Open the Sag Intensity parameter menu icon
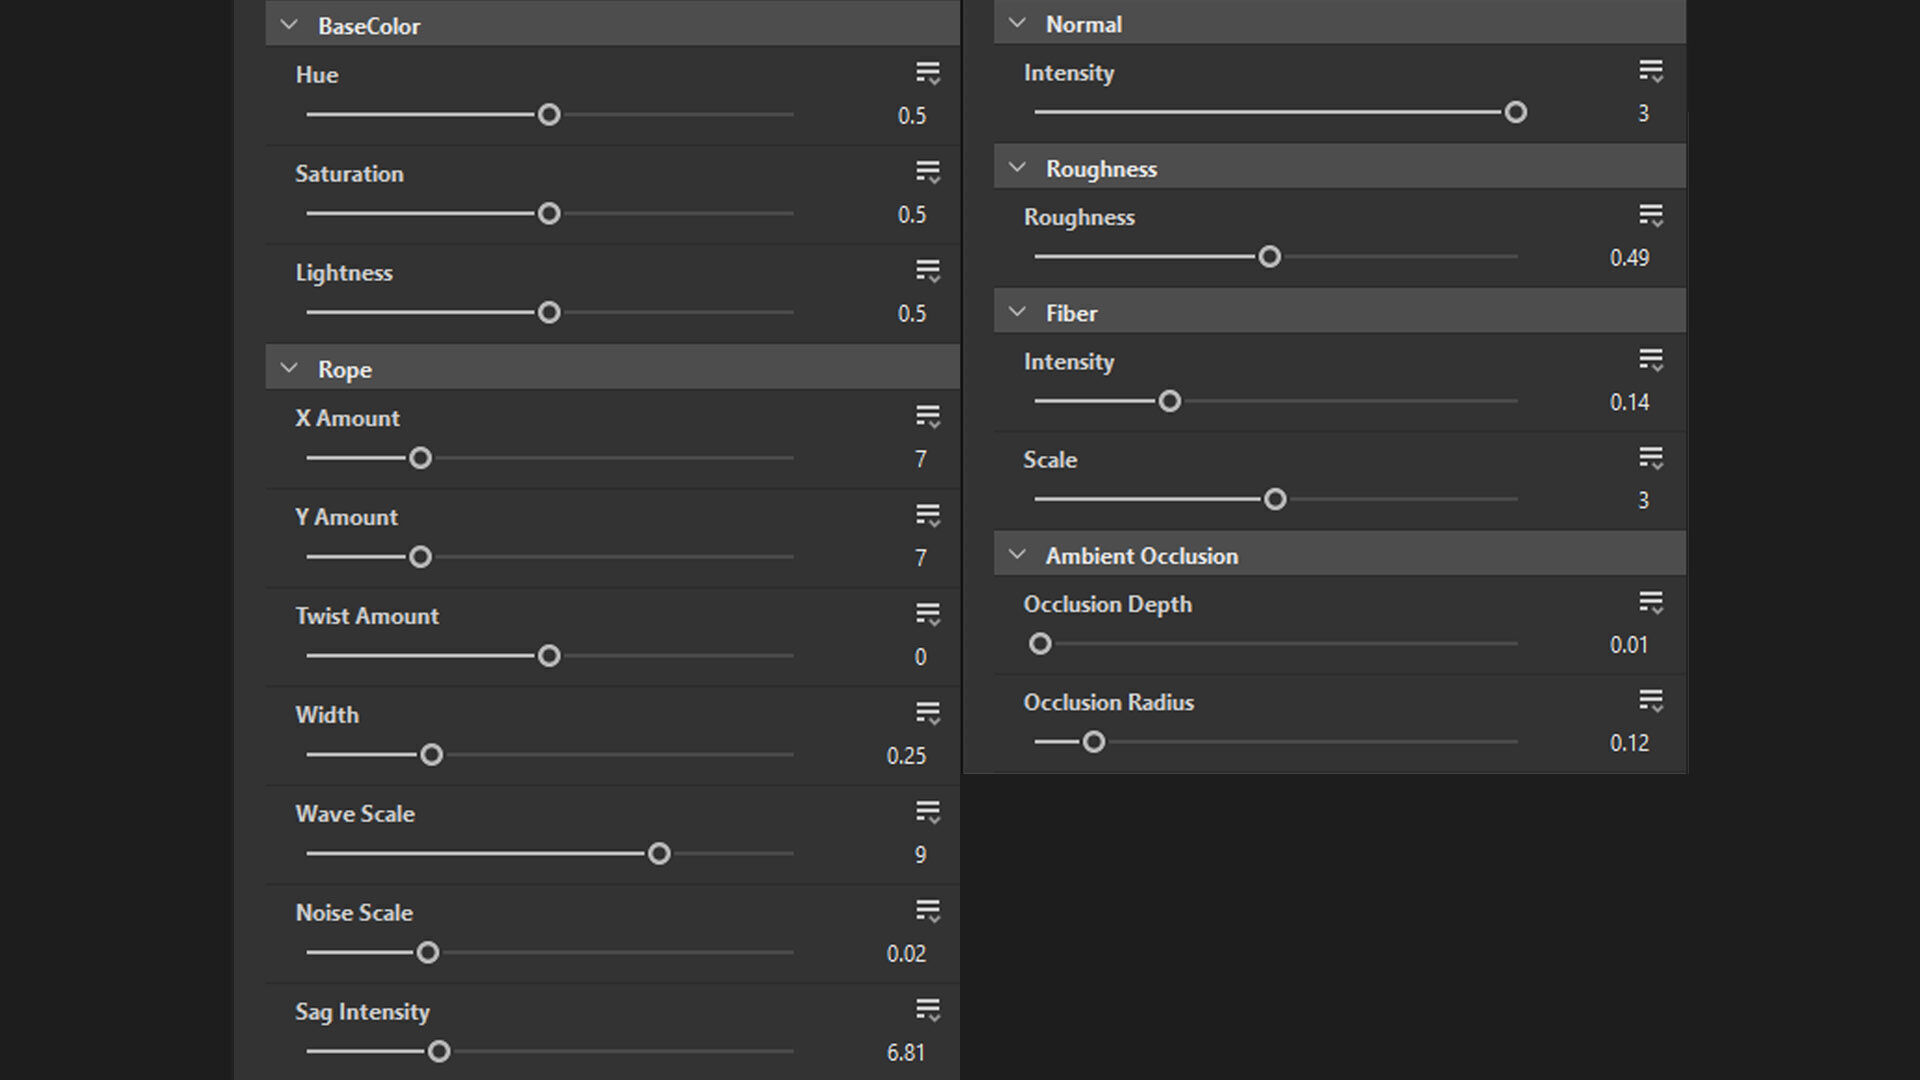 pos(927,1010)
